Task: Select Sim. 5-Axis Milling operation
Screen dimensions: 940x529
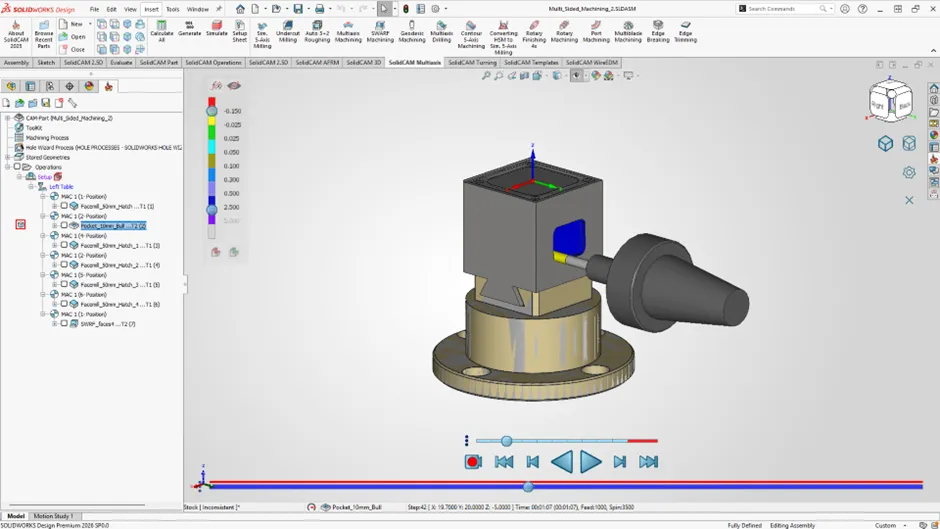Action: tap(262, 35)
